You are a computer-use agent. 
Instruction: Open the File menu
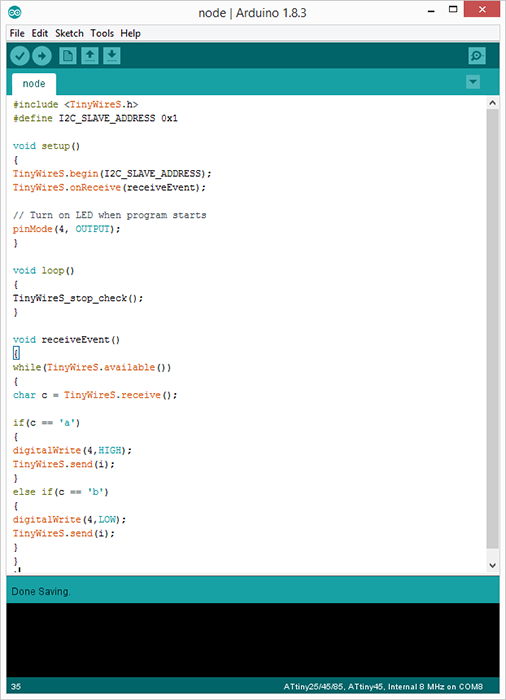17,33
